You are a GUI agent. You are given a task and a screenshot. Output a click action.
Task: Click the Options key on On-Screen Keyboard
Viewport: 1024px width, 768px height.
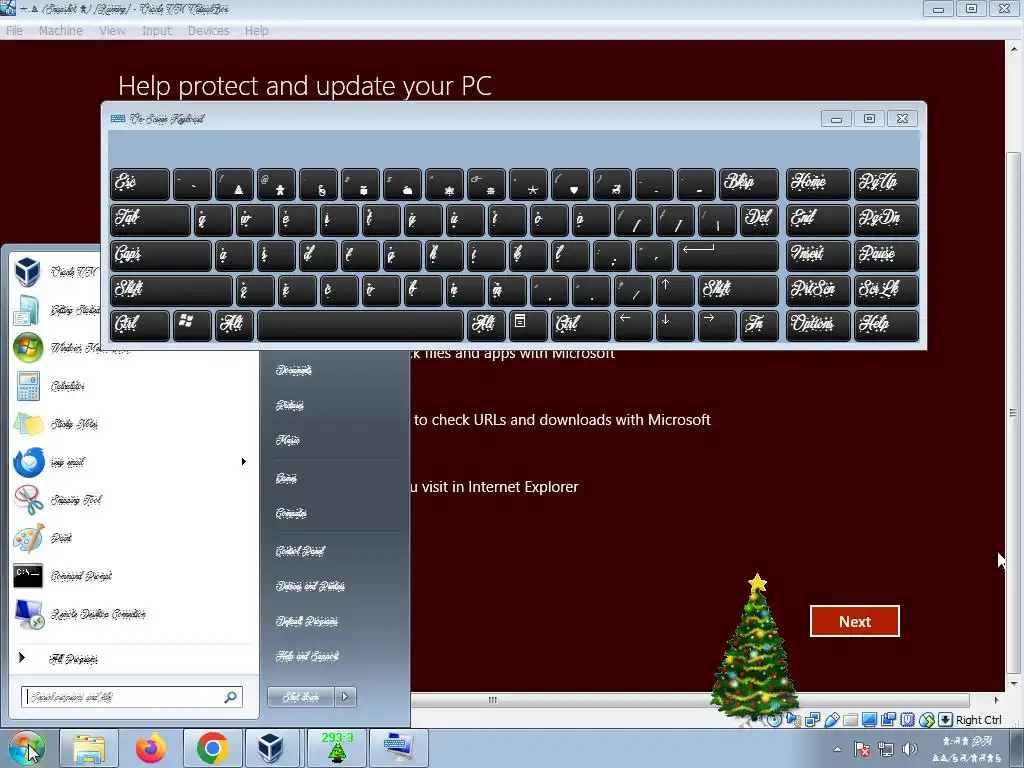818,325
